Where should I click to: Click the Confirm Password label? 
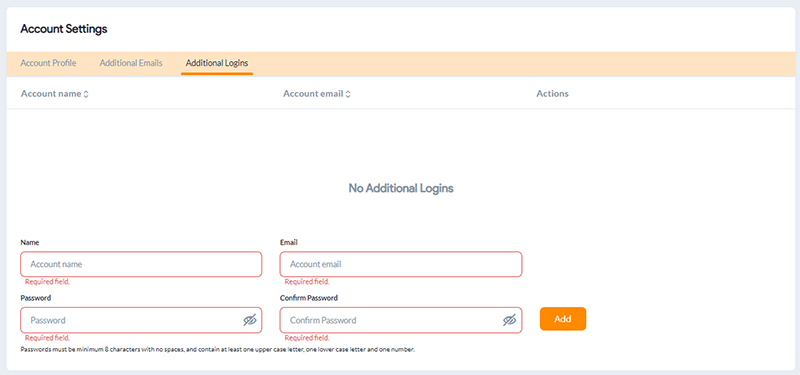coord(309,298)
